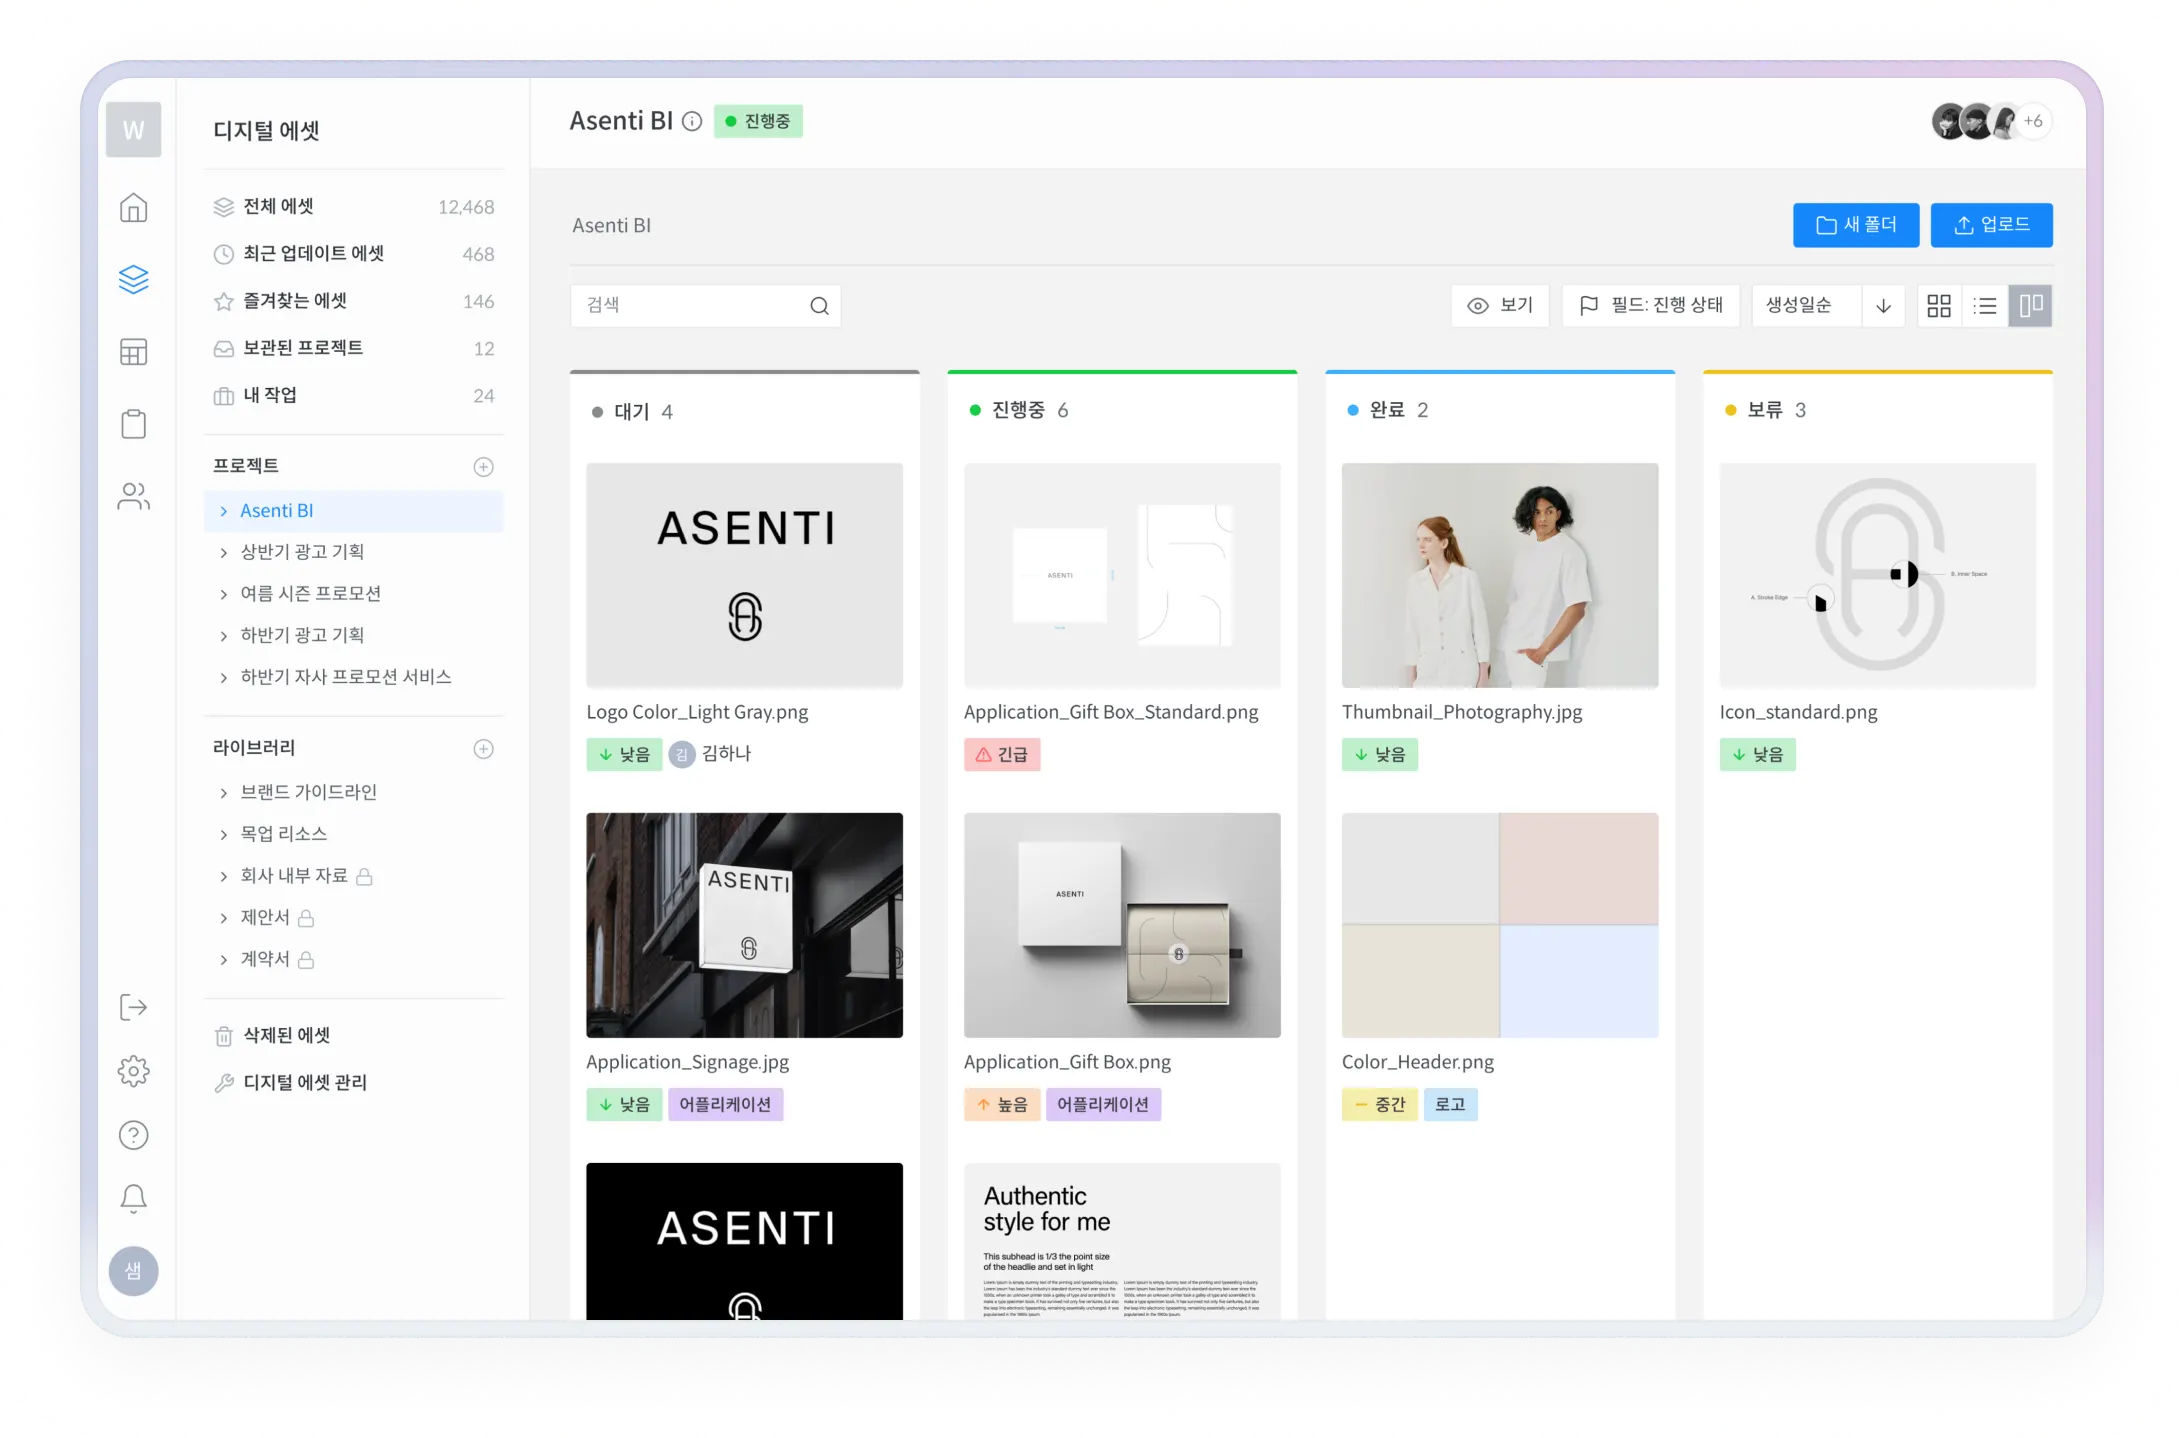Open the table view icon in the sidebar
The width and height of the screenshot is (2184, 1438).
point(133,351)
